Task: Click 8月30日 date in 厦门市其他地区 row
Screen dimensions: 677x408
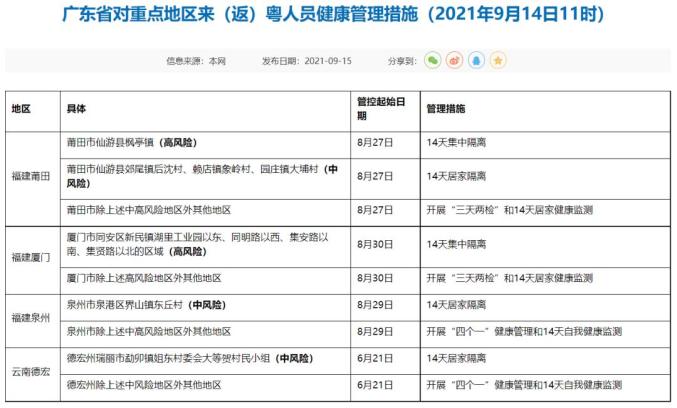Action: pos(375,278)
